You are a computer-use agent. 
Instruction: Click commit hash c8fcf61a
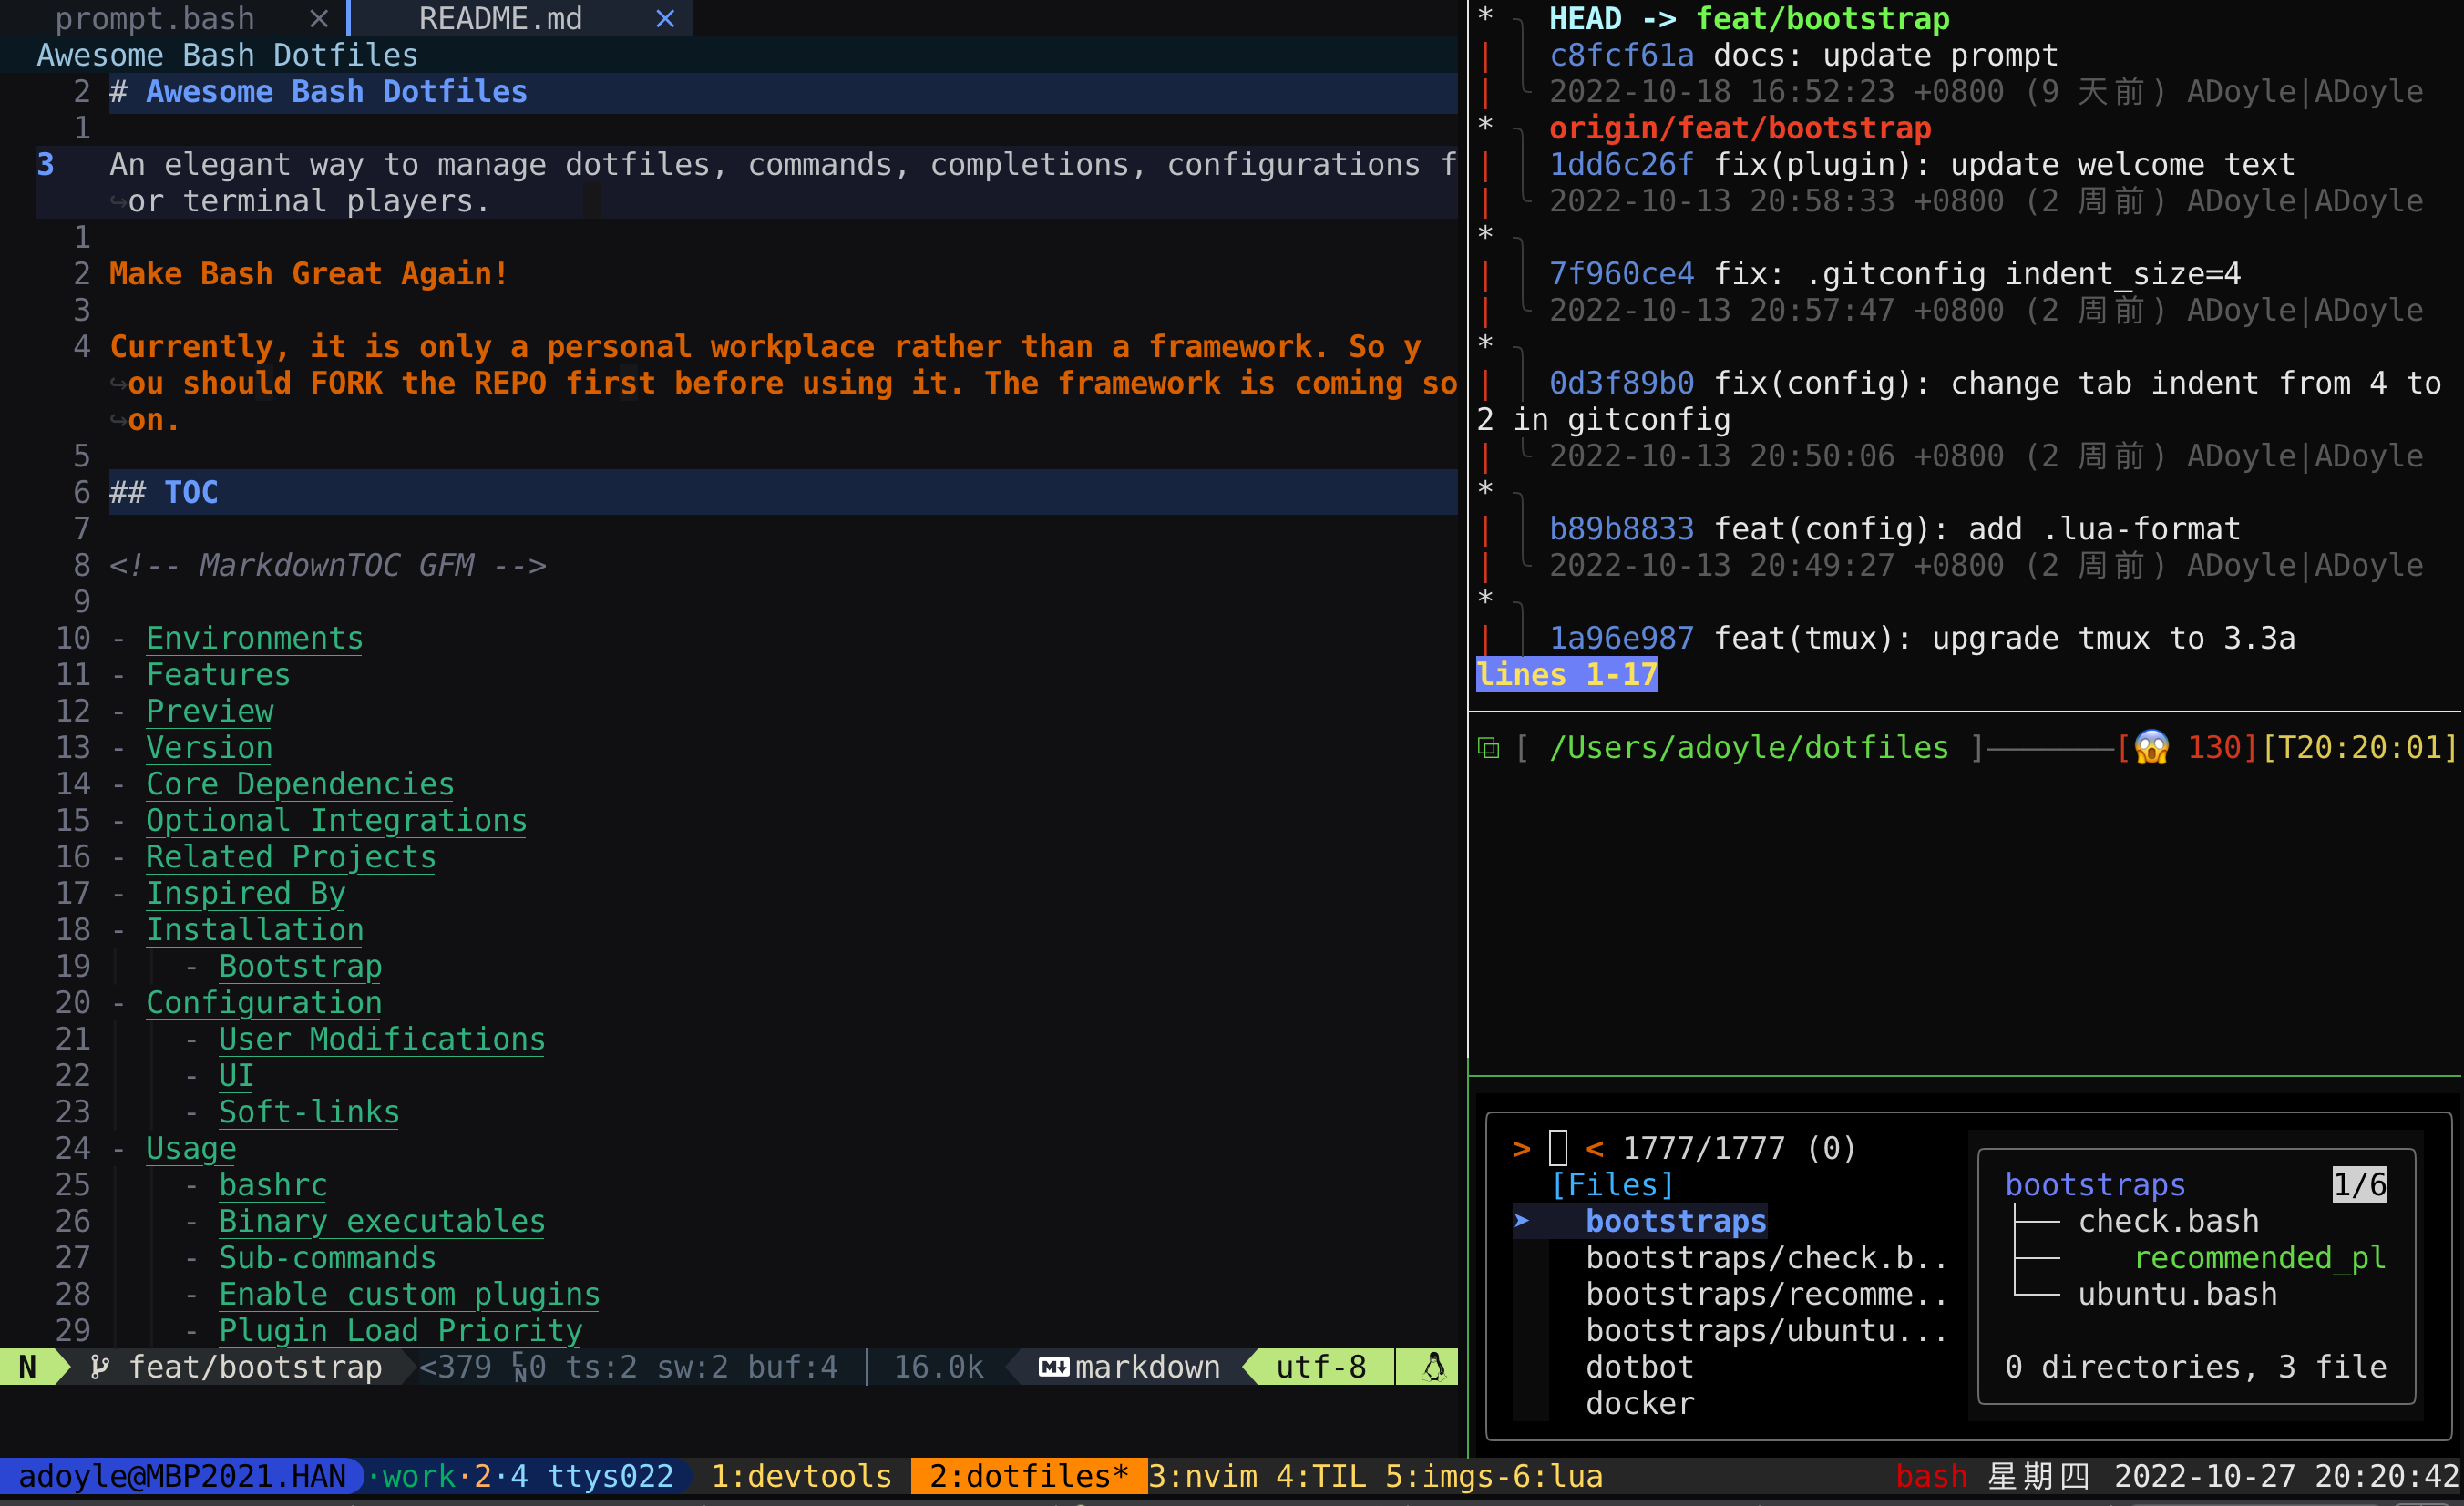(x=1621, y=56)
